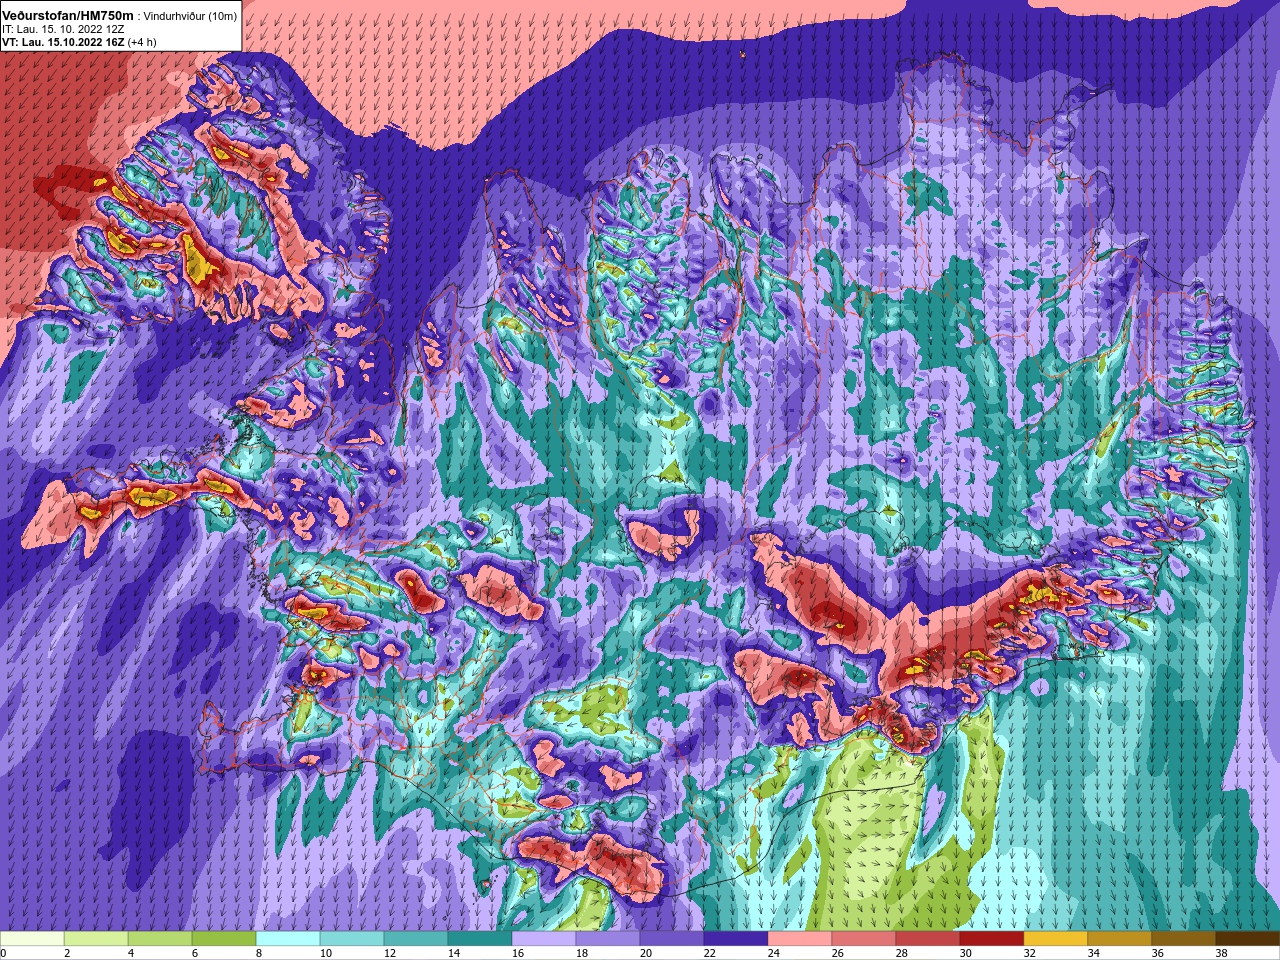Pick the green 4–6 legend swatch
The width and height of the screenshot is (1280, 960).
pyautogui.click(x=160, y=939)
